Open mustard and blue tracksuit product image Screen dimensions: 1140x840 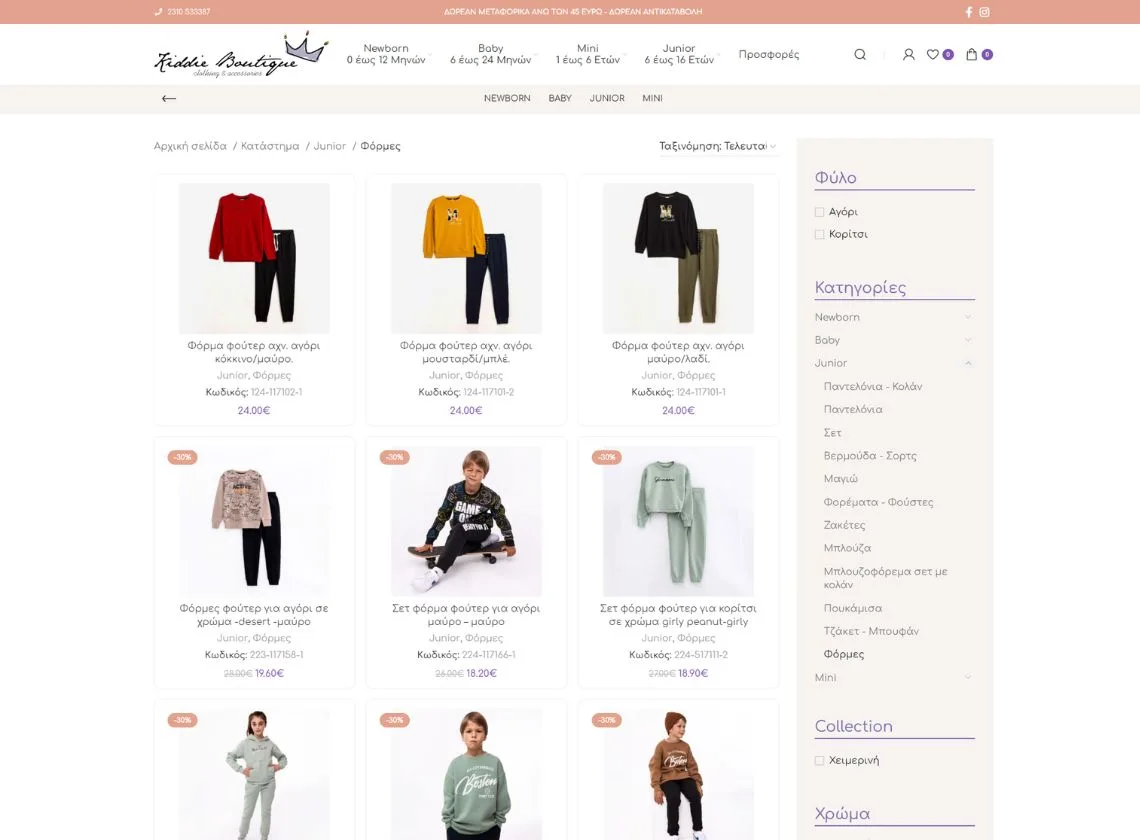click(466, 258)
